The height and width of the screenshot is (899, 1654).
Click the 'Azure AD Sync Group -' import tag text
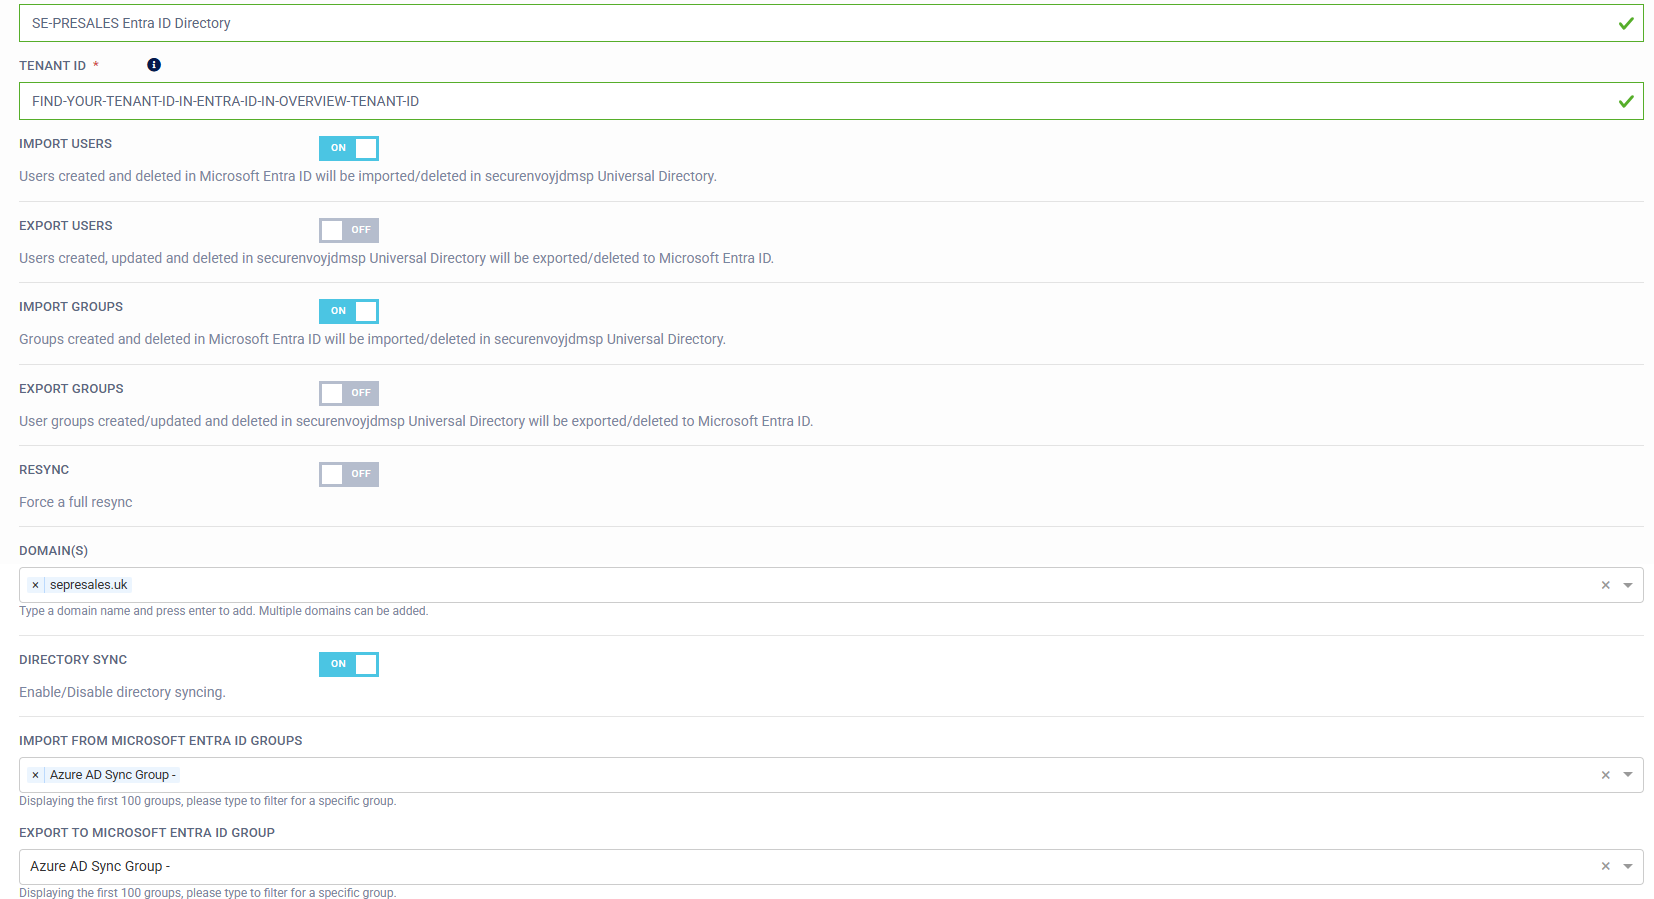click(113, 775)
